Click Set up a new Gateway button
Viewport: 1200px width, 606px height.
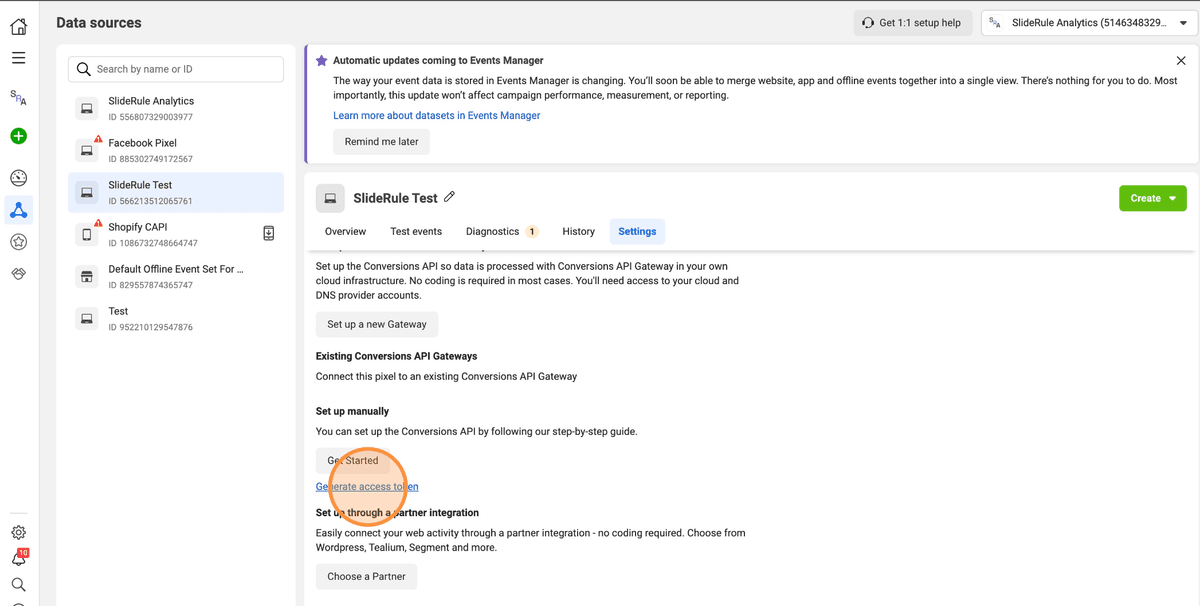(377, 324)
